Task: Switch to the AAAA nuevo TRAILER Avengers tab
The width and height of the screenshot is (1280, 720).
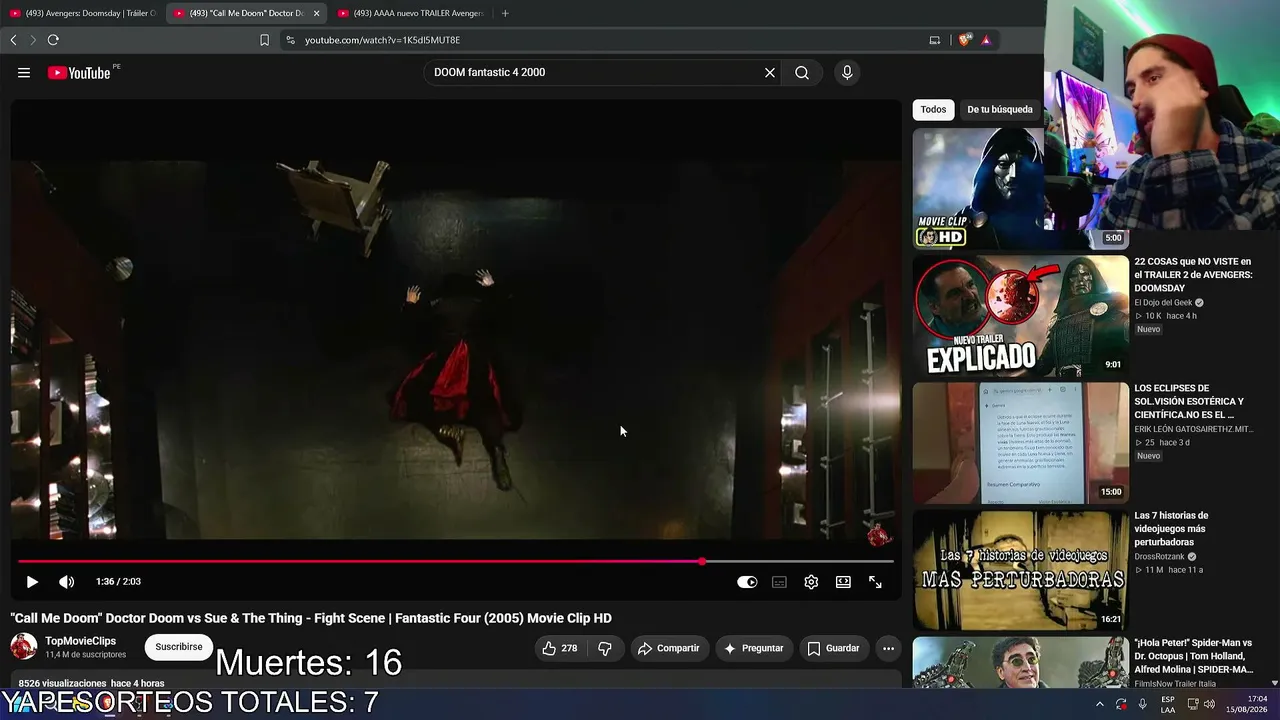Action: tap(410, 13)
